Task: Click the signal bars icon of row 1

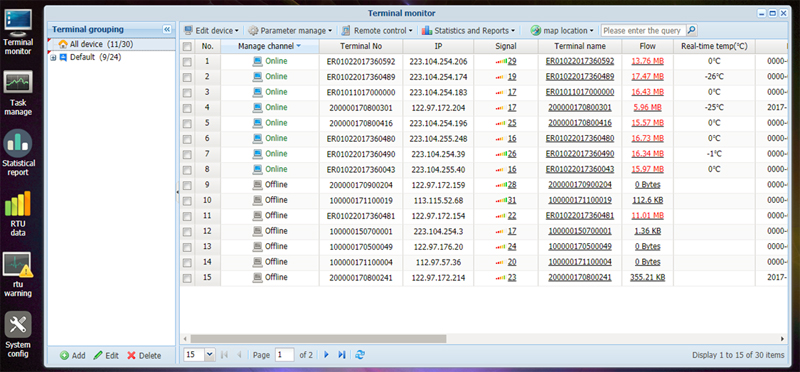Action: tap(502, 62)
